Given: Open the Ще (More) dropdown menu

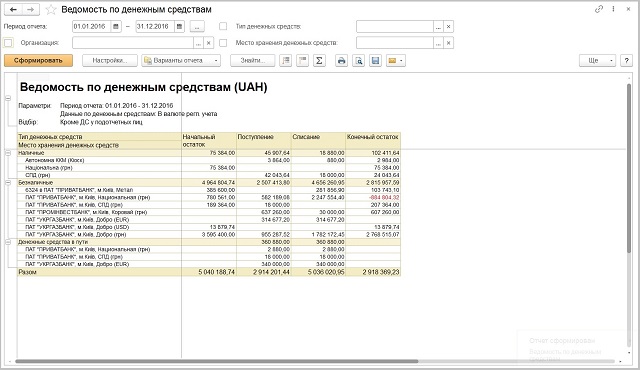Looking at the screenshot, I should (x=597, y=61).
